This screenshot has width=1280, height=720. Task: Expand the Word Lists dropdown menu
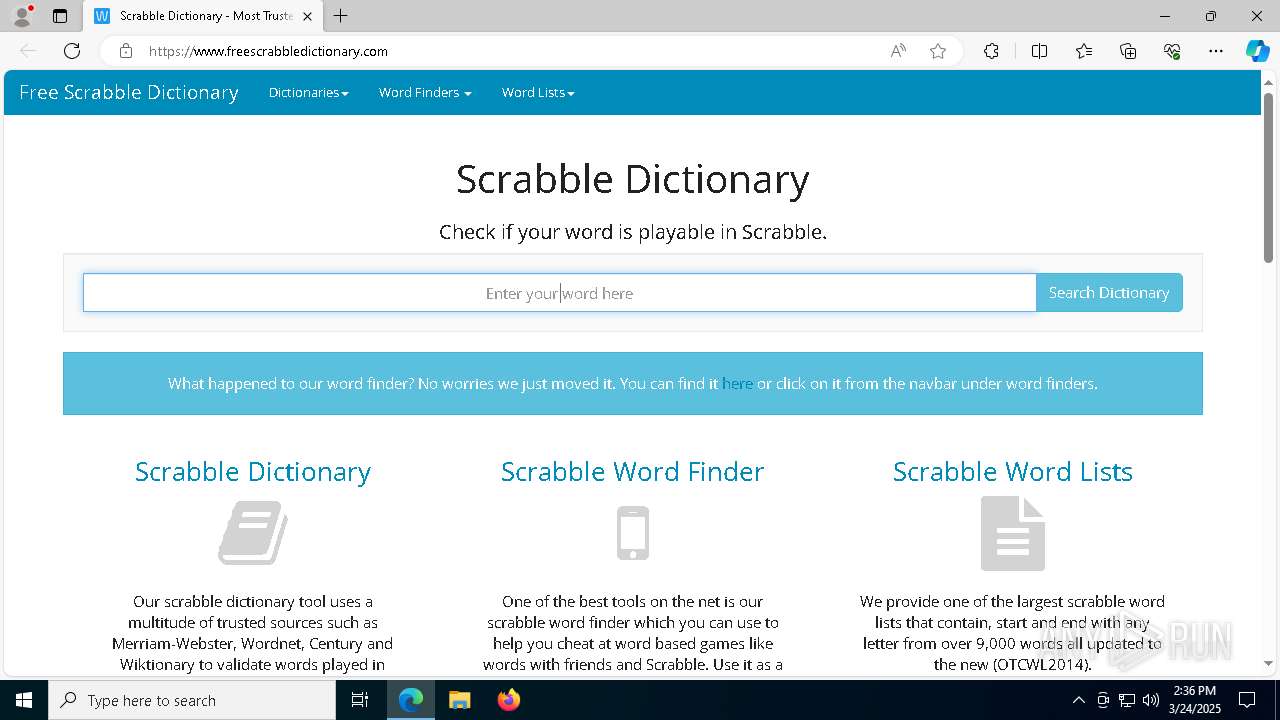click(538, 92)
